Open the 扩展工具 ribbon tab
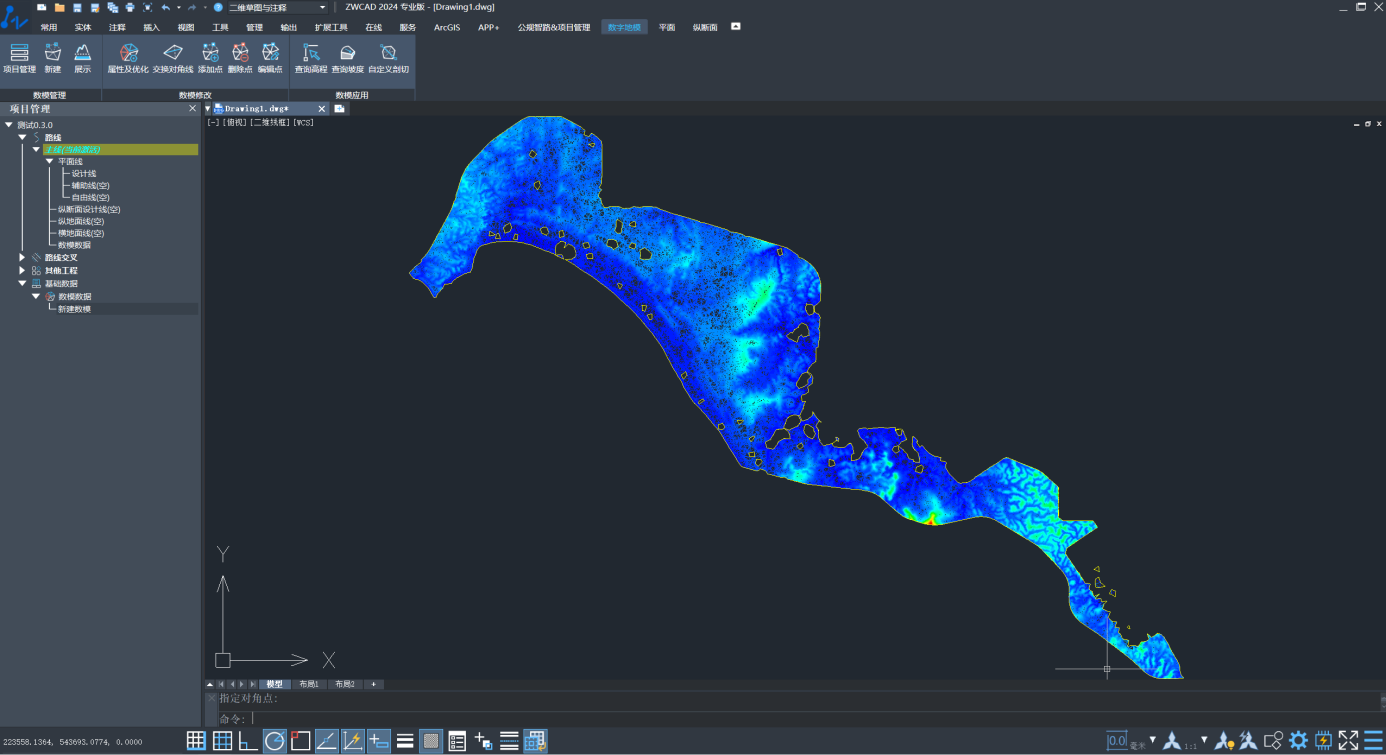This screenshot has width=1386, height=755. tap(331, 27)
